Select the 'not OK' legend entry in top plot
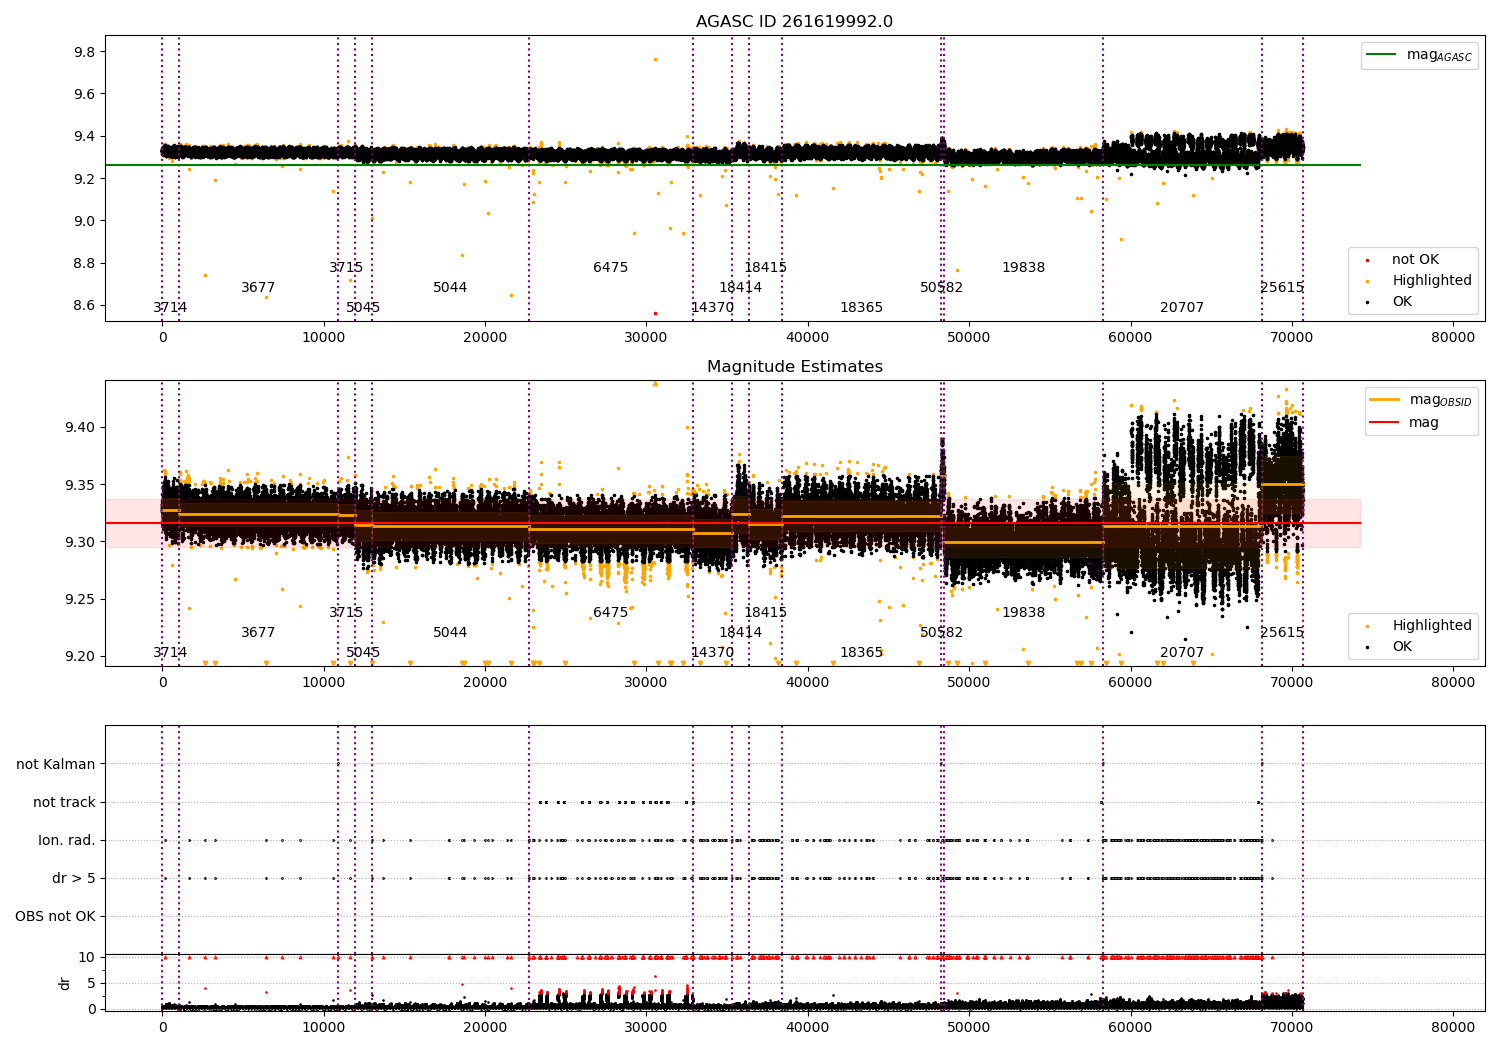This screenshot has width=1500, height=1050. click(x=1401, y=260)
